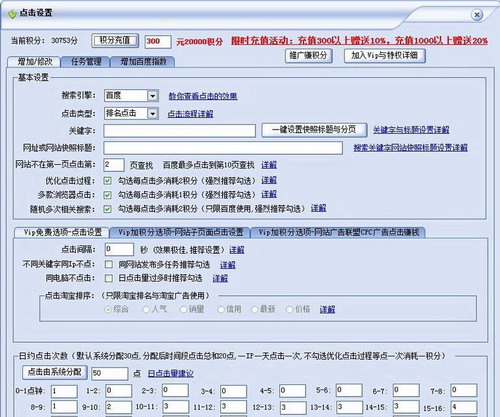Click the 网址或网站快照标题 input field
The height and width of the screenshot is (417, 500).
click(x=223, y=148)
